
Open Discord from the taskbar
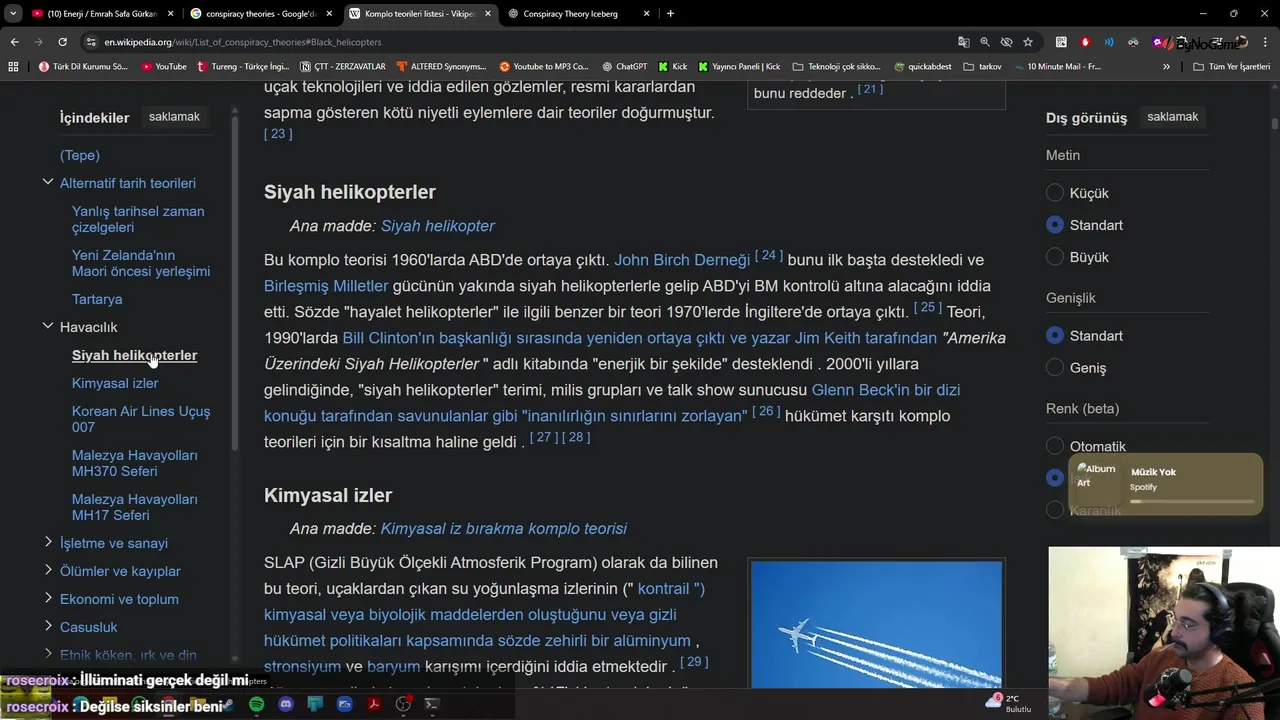point(286,704)
